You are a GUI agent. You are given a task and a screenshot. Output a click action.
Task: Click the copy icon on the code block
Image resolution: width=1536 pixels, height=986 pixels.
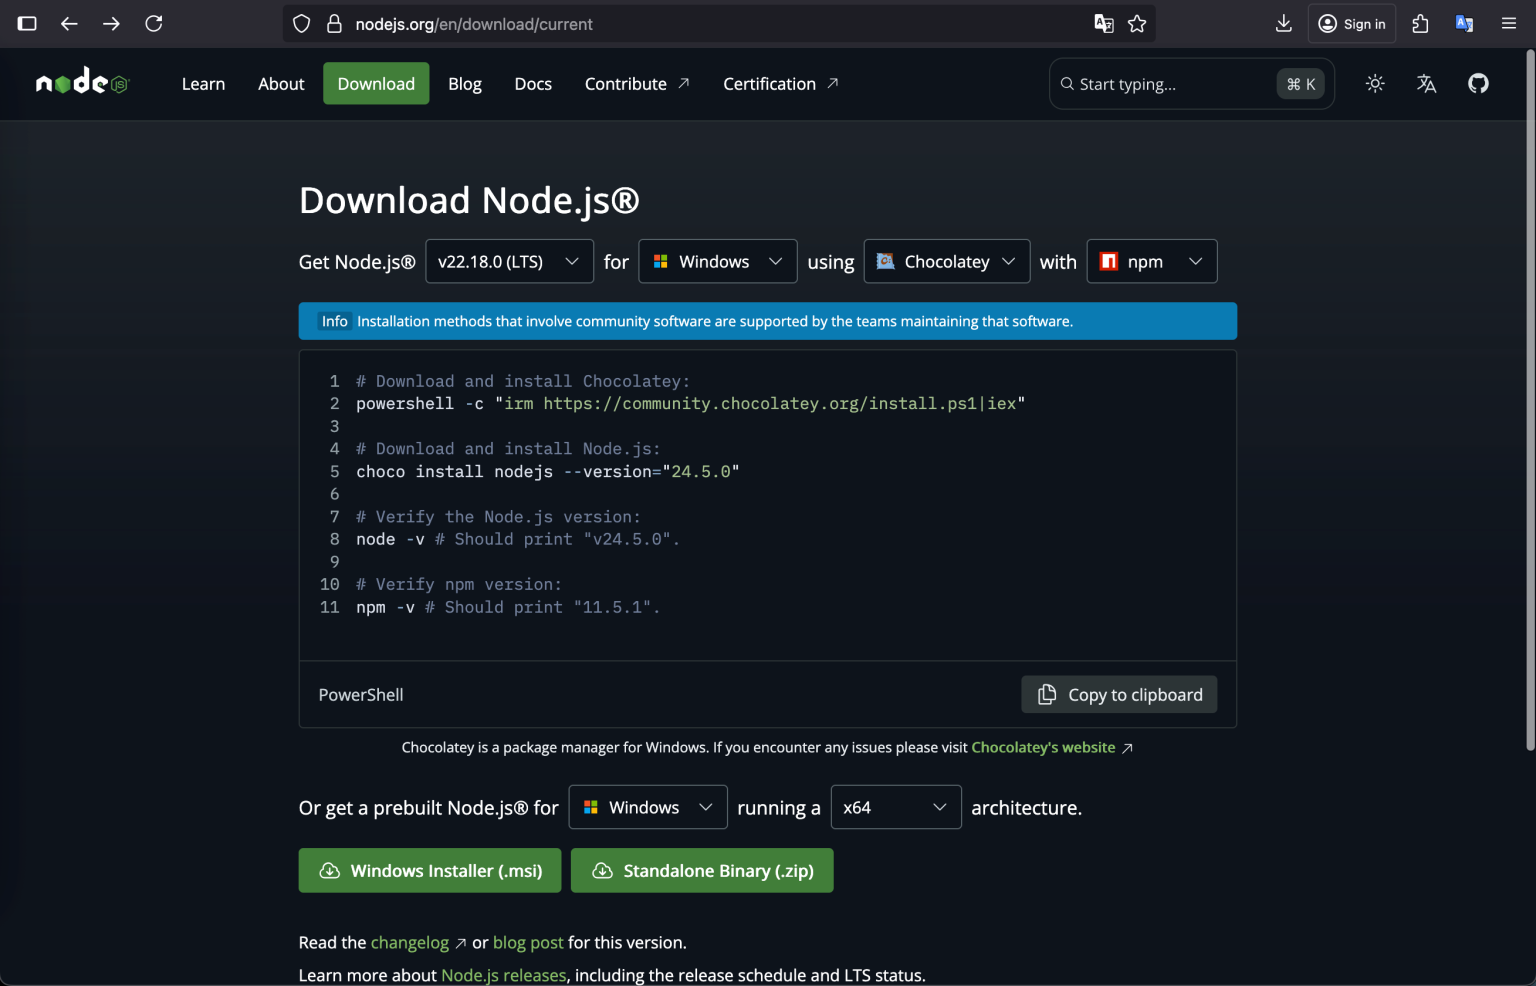[x=1046, y=694]
